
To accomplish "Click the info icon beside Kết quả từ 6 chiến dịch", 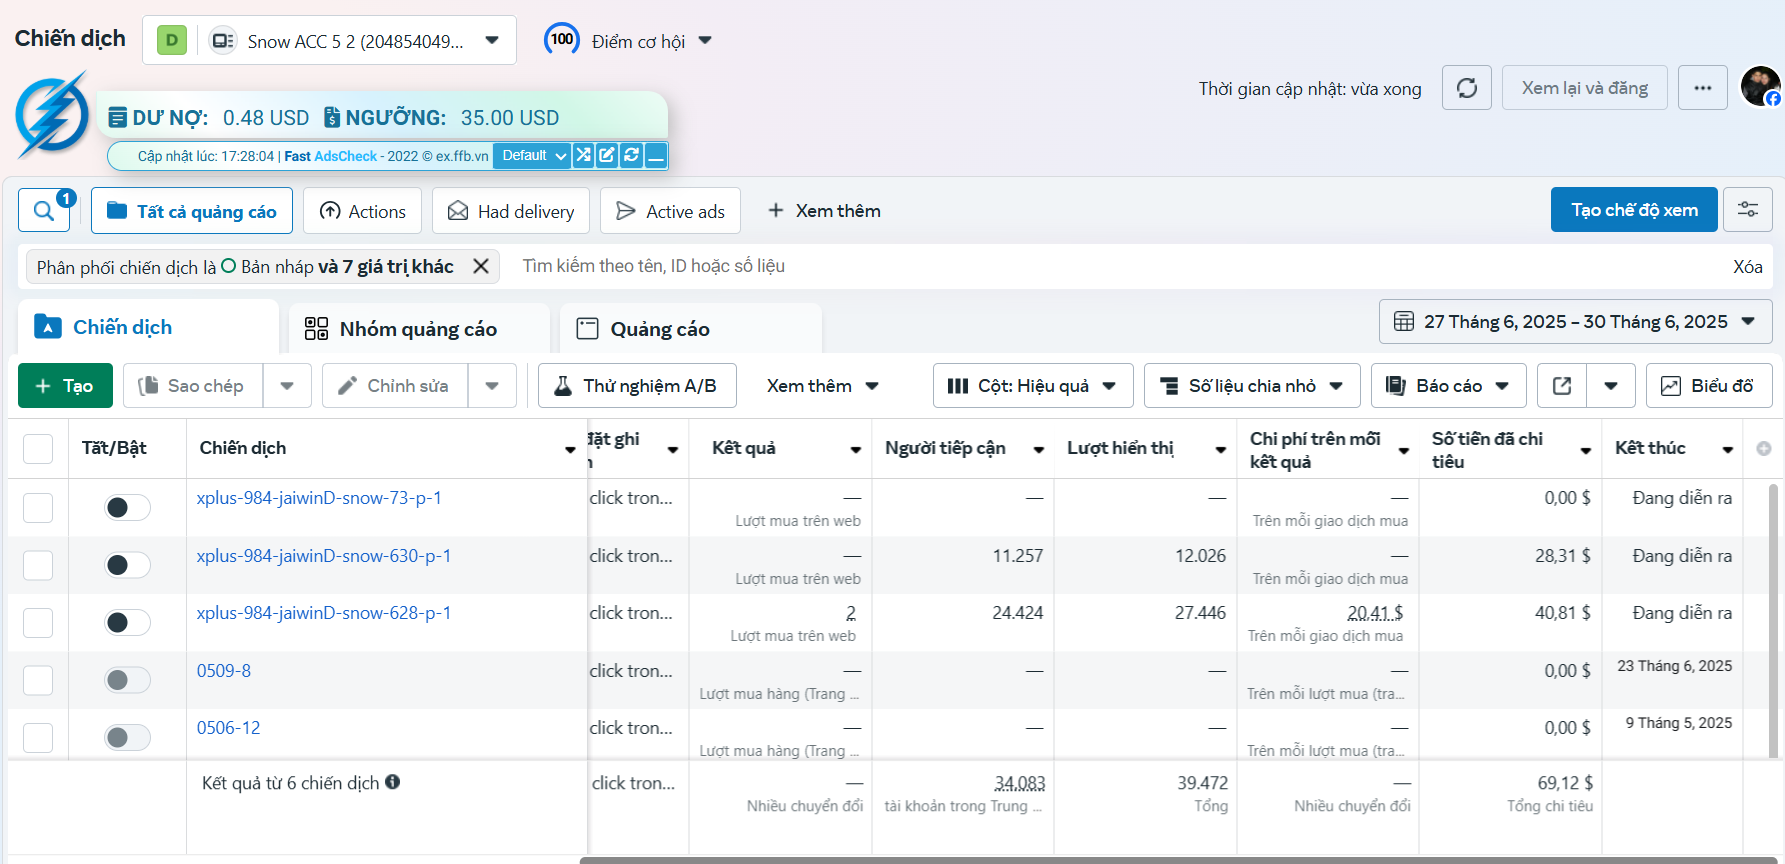I will (x=393, y=782).
